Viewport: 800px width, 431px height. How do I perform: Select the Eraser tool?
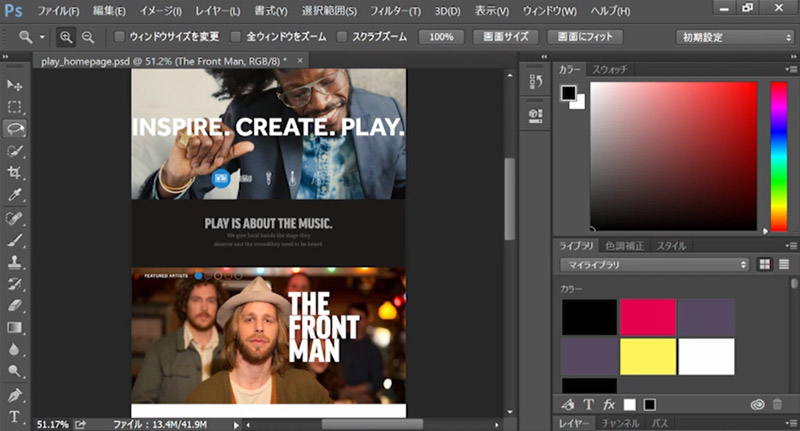14,306
